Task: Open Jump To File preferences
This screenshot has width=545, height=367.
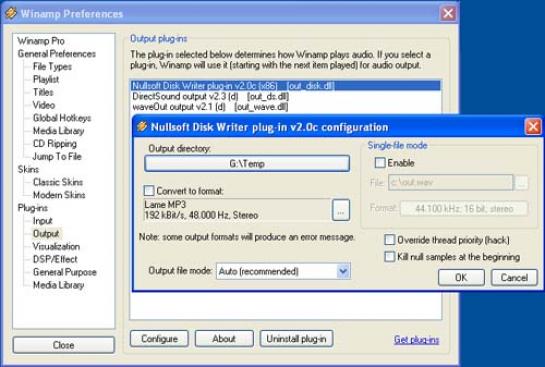Action: 57,156
